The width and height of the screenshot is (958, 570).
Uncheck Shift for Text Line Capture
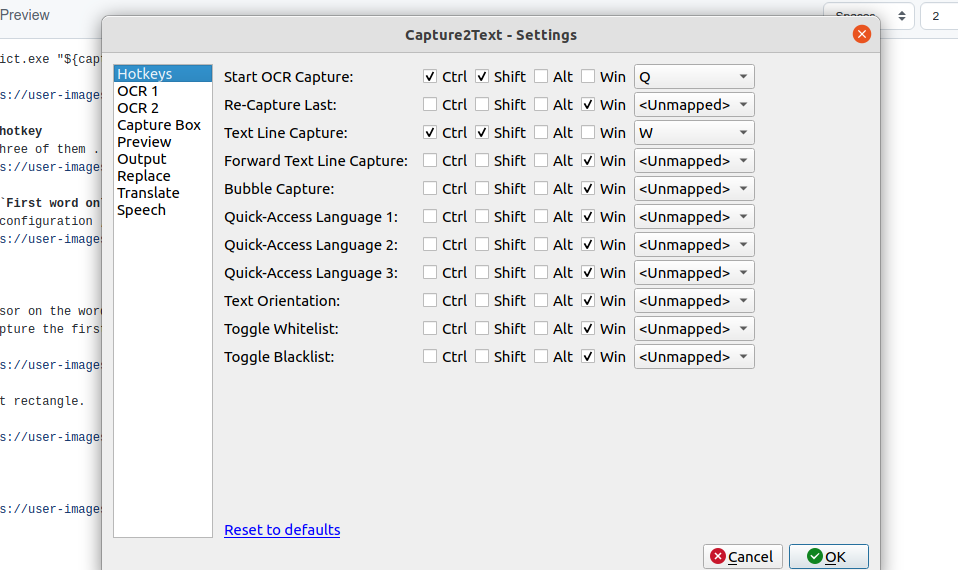[482, 133]
